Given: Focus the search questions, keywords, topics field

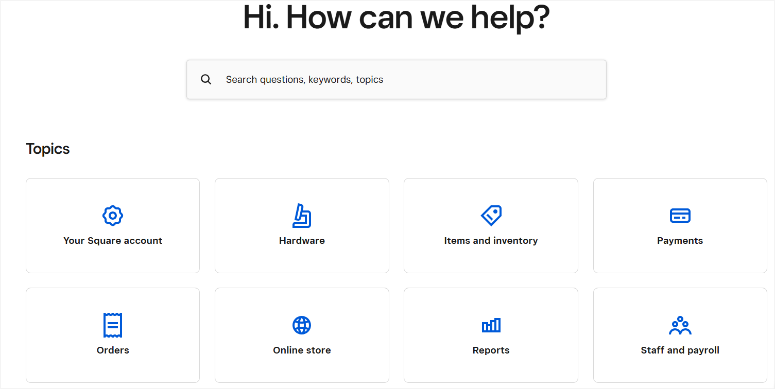Looking at the screenshot, I should [x=396, y=80].
